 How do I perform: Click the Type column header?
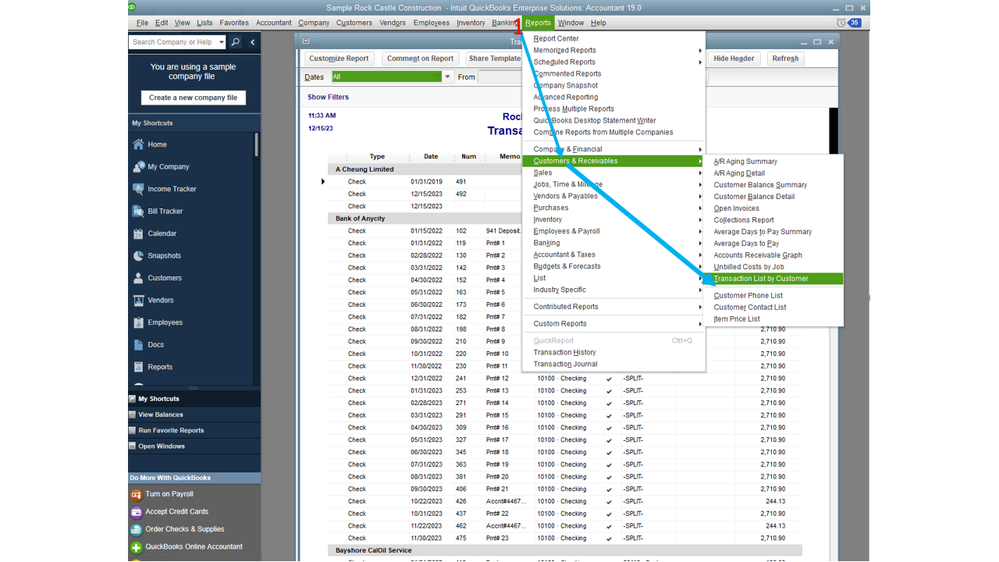377,157
